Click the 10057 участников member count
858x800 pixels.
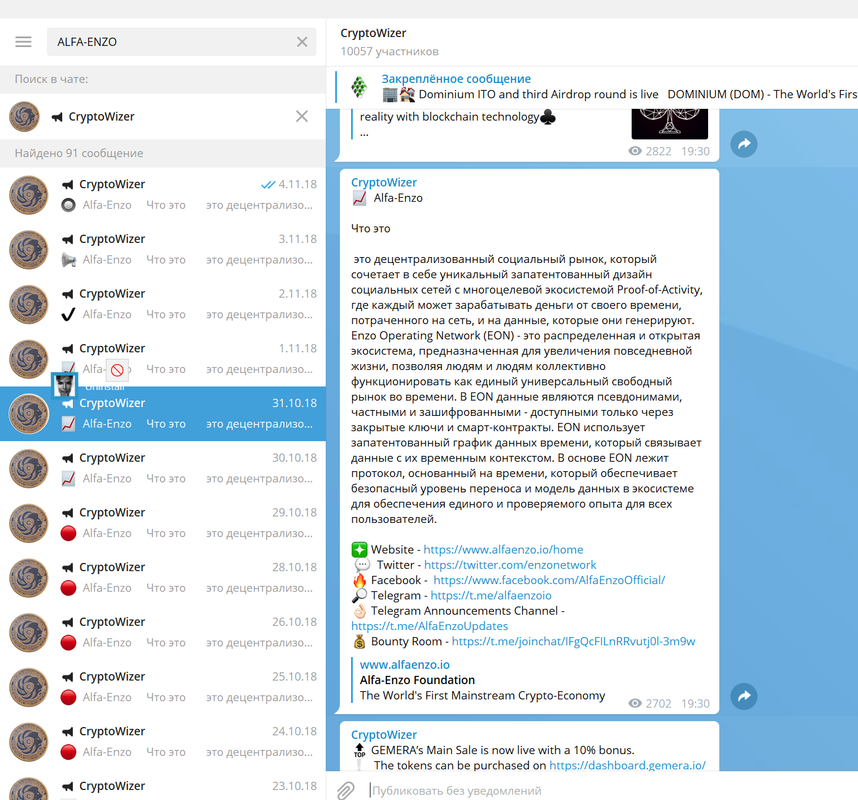[x=390, y=51]
